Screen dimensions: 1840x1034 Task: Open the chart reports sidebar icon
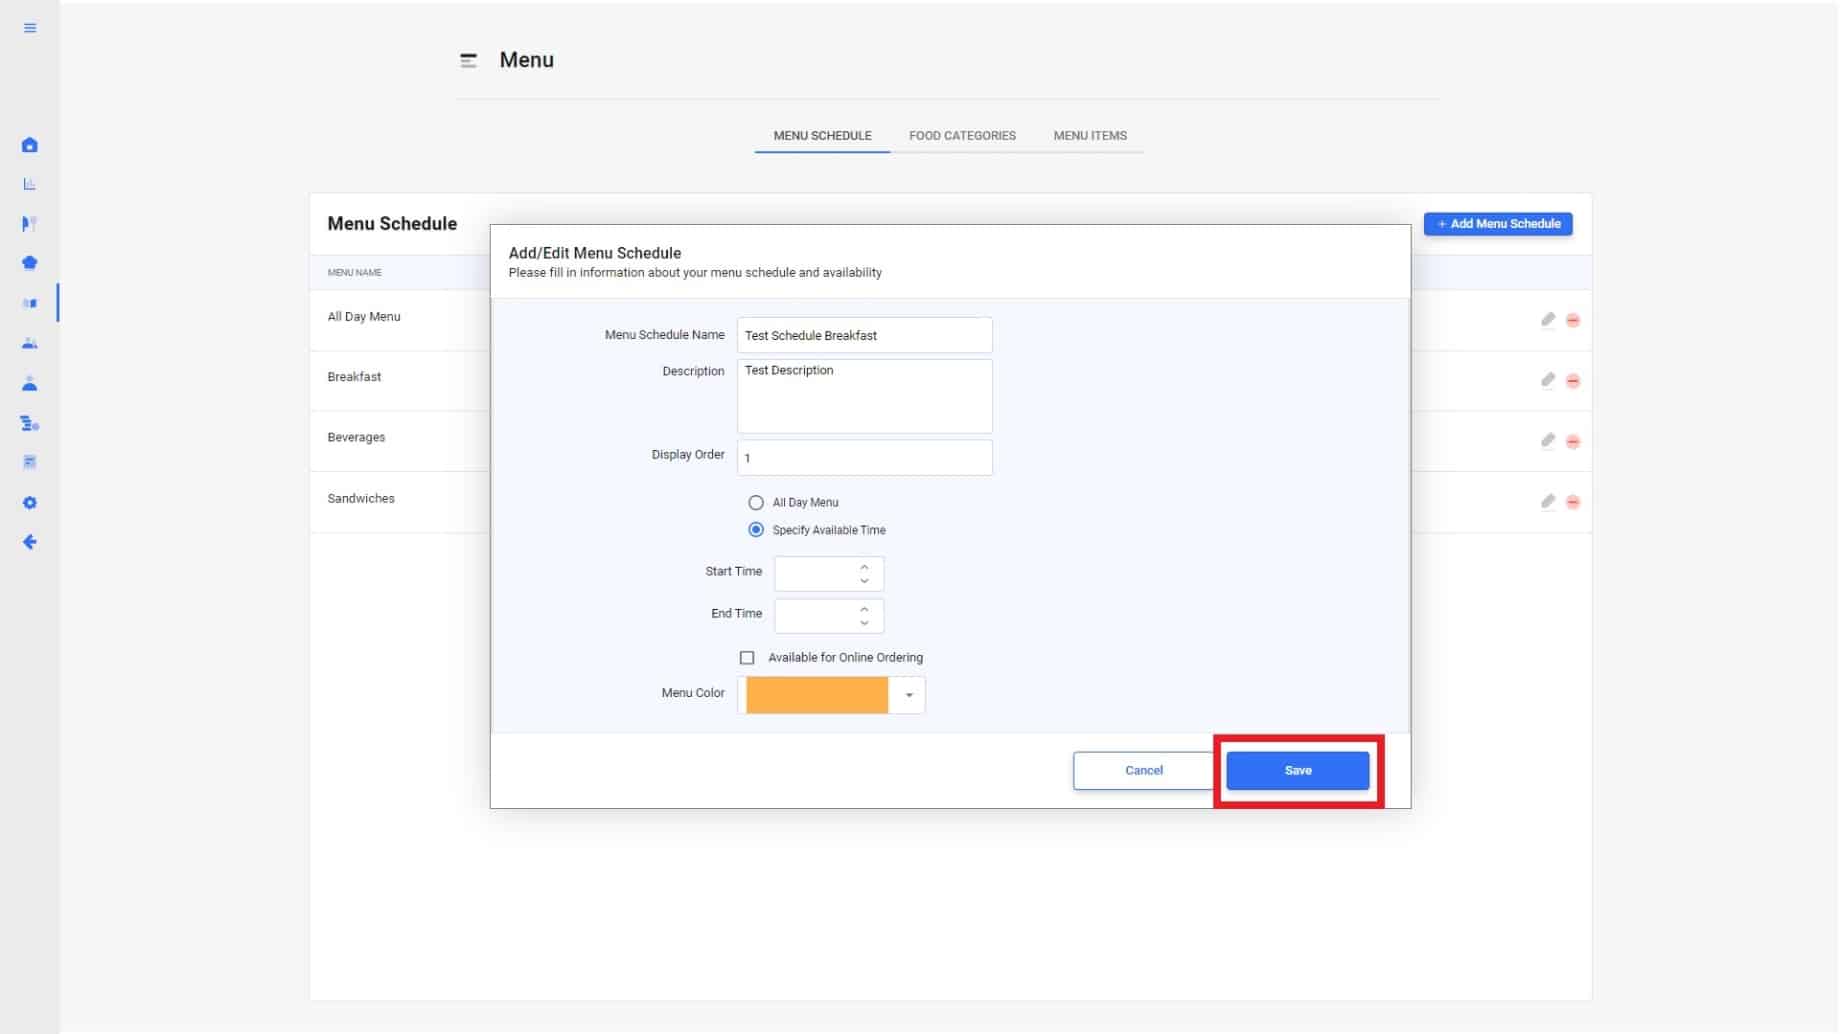click(30, 184)
